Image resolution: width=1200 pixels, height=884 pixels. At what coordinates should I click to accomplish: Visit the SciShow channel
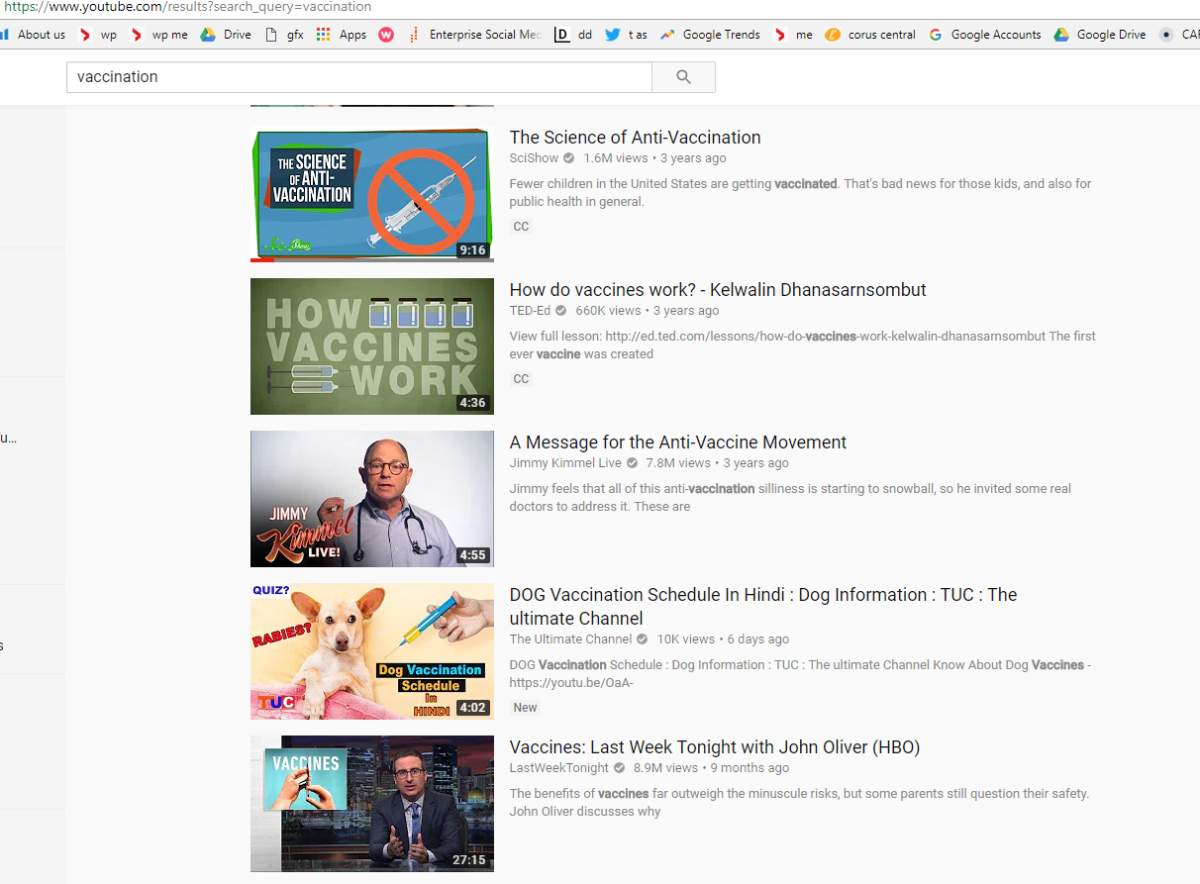click(534, 158)
